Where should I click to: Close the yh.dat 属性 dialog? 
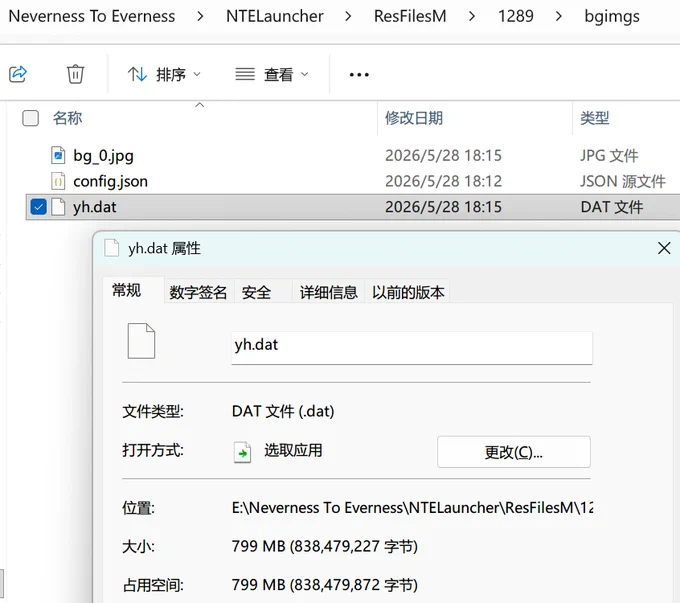[664, 249]
